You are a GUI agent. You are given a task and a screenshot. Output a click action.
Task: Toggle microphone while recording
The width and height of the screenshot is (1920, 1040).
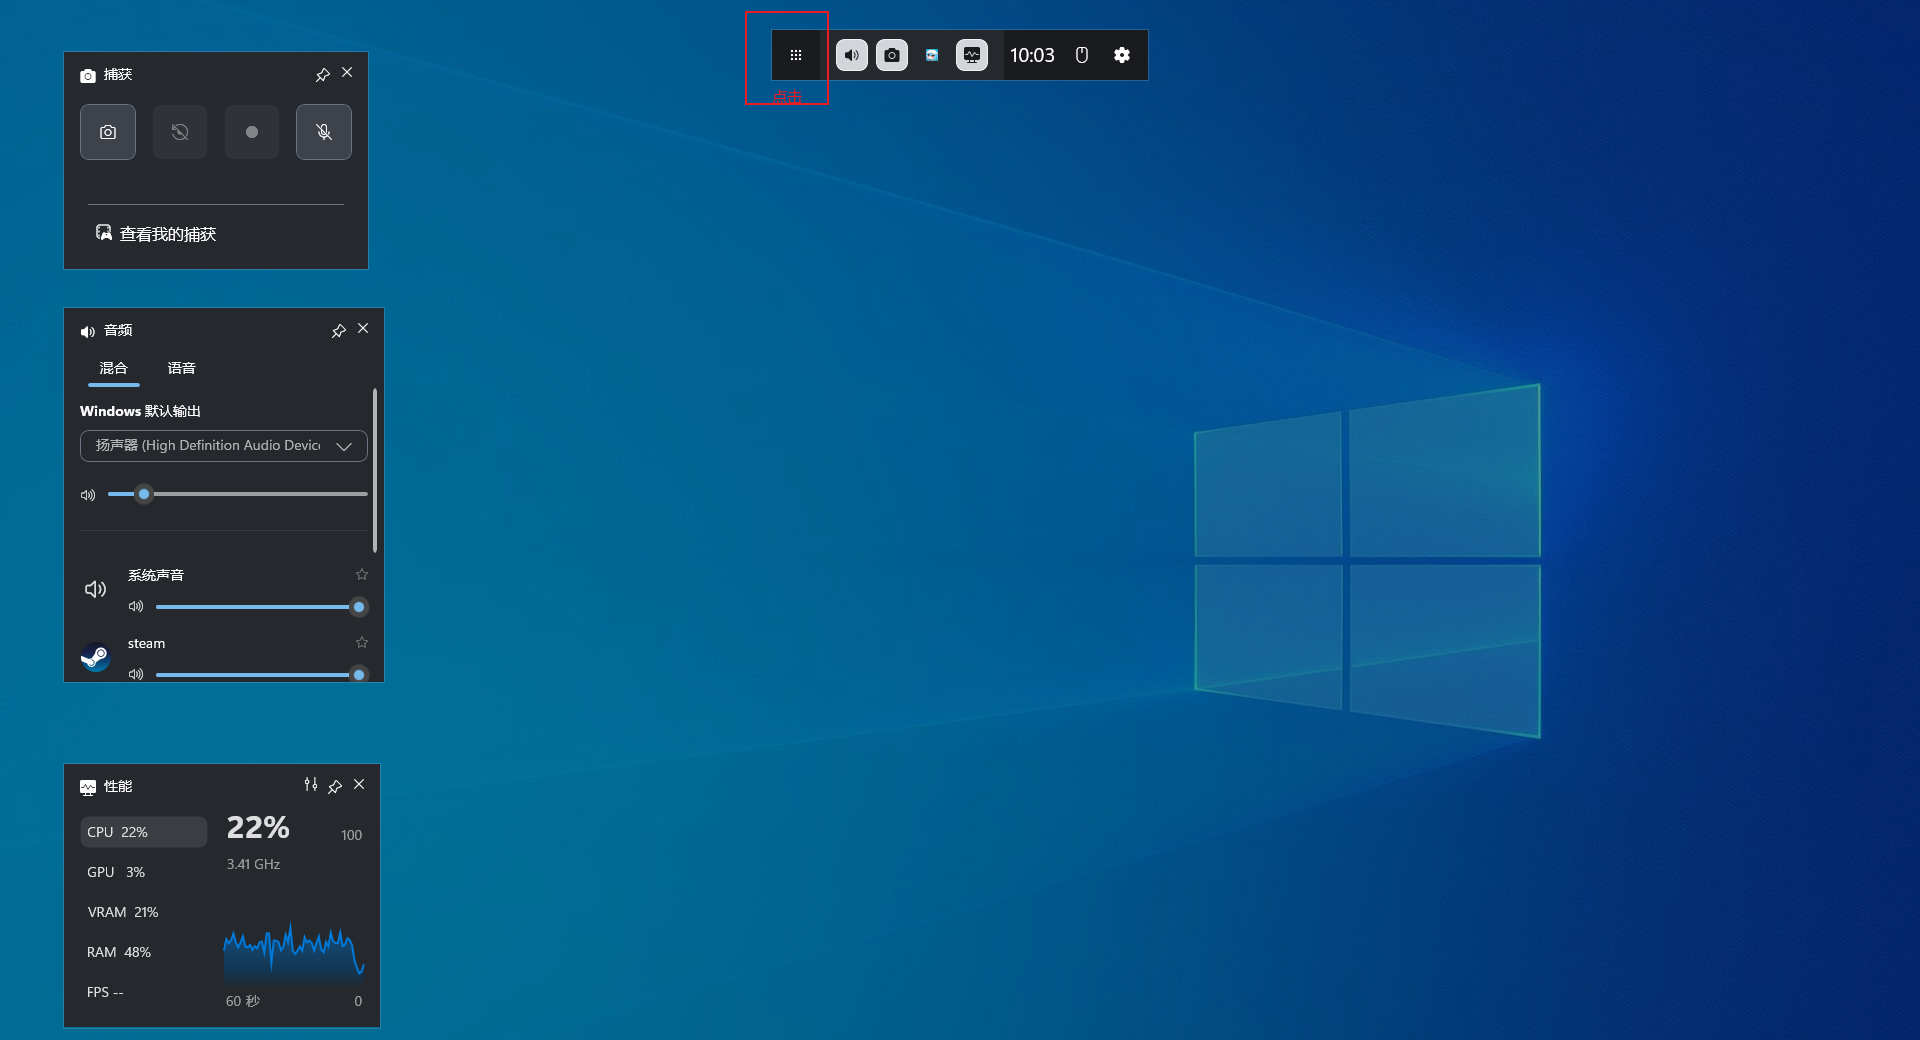point(324,132)
